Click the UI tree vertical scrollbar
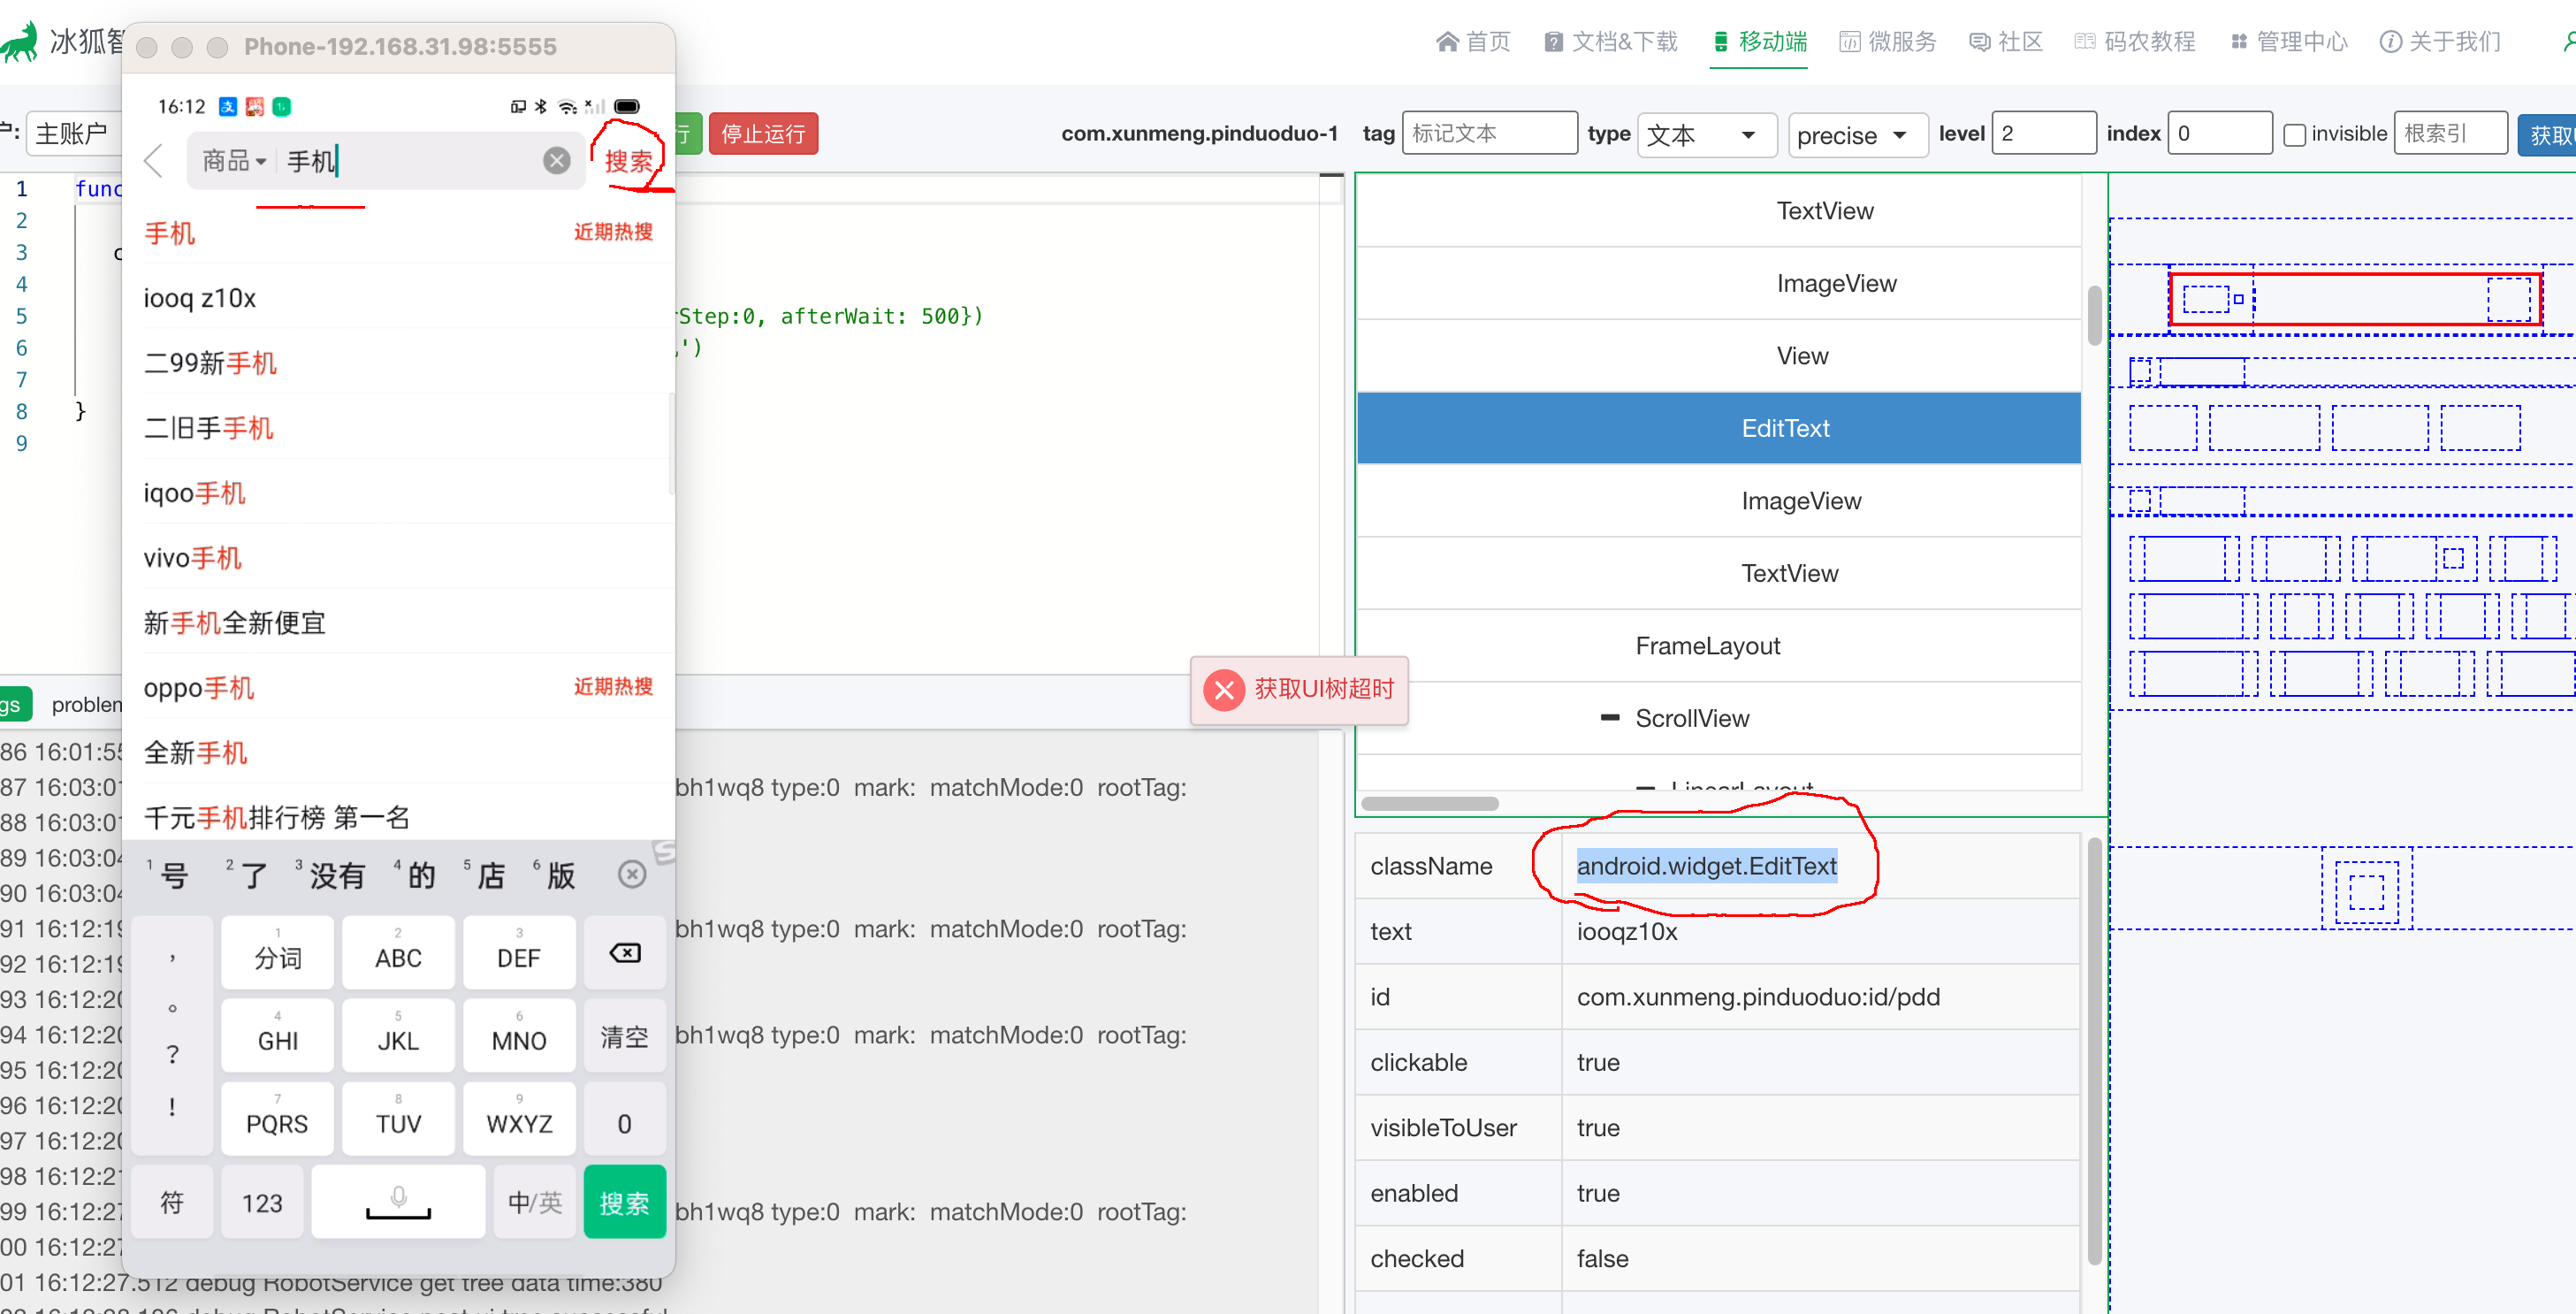 pos(2094,315)
